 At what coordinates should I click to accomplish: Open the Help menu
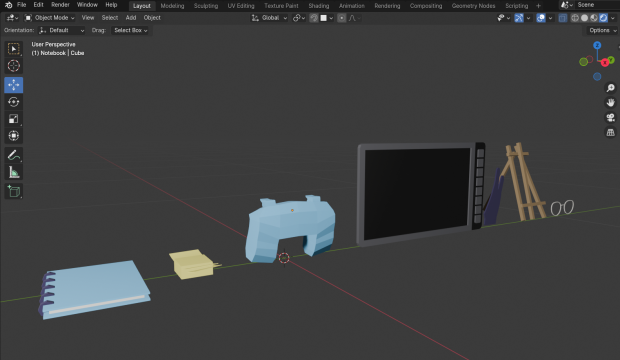coord(111,5)
